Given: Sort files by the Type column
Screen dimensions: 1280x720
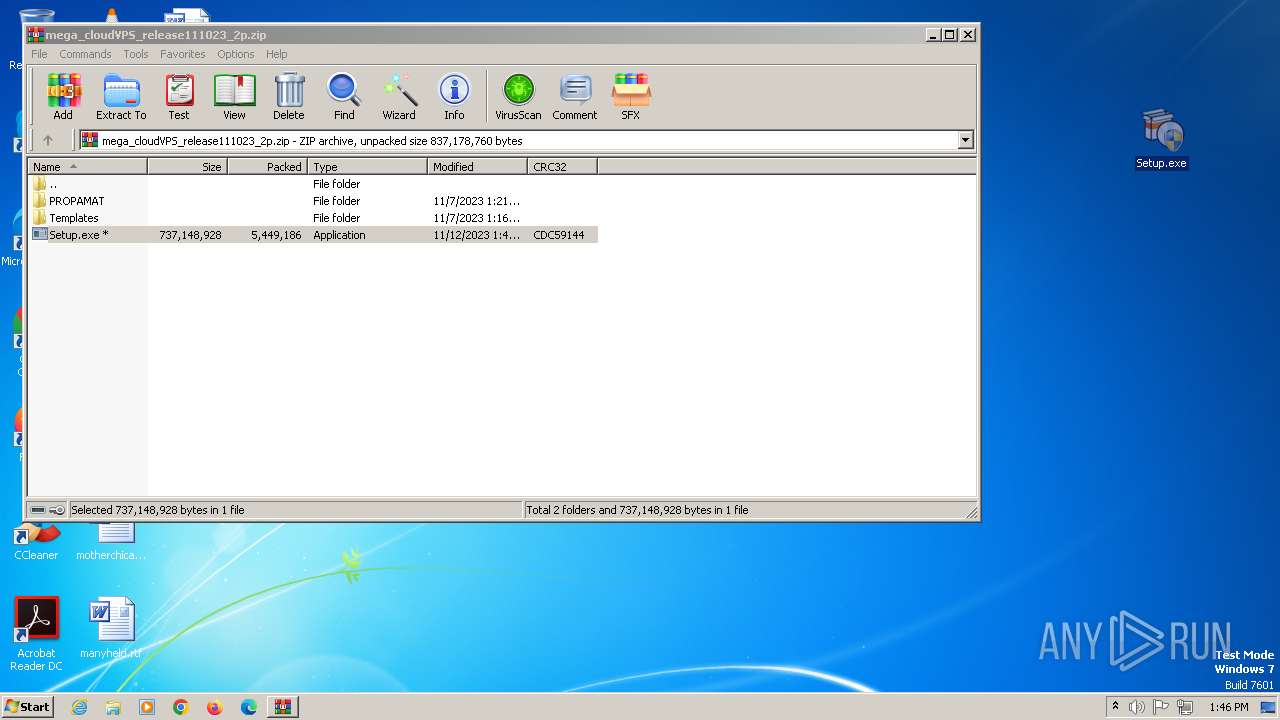Looking at the screenshot, I should (x=368, y=167).
